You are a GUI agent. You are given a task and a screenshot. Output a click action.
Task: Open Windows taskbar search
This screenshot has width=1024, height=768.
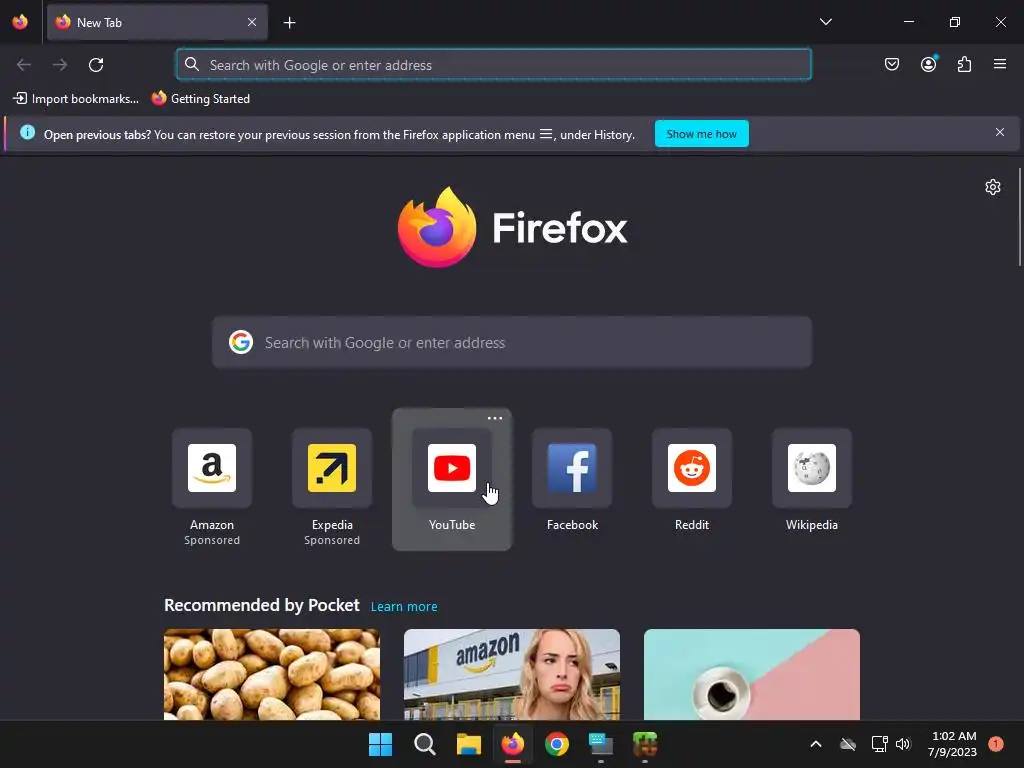(425, 744)
